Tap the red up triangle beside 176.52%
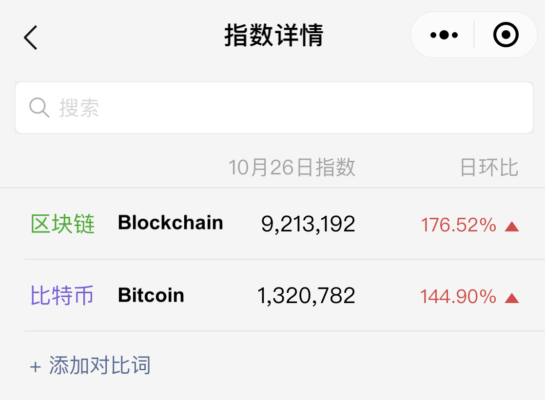Screen dimensions: 545x400 512,227
